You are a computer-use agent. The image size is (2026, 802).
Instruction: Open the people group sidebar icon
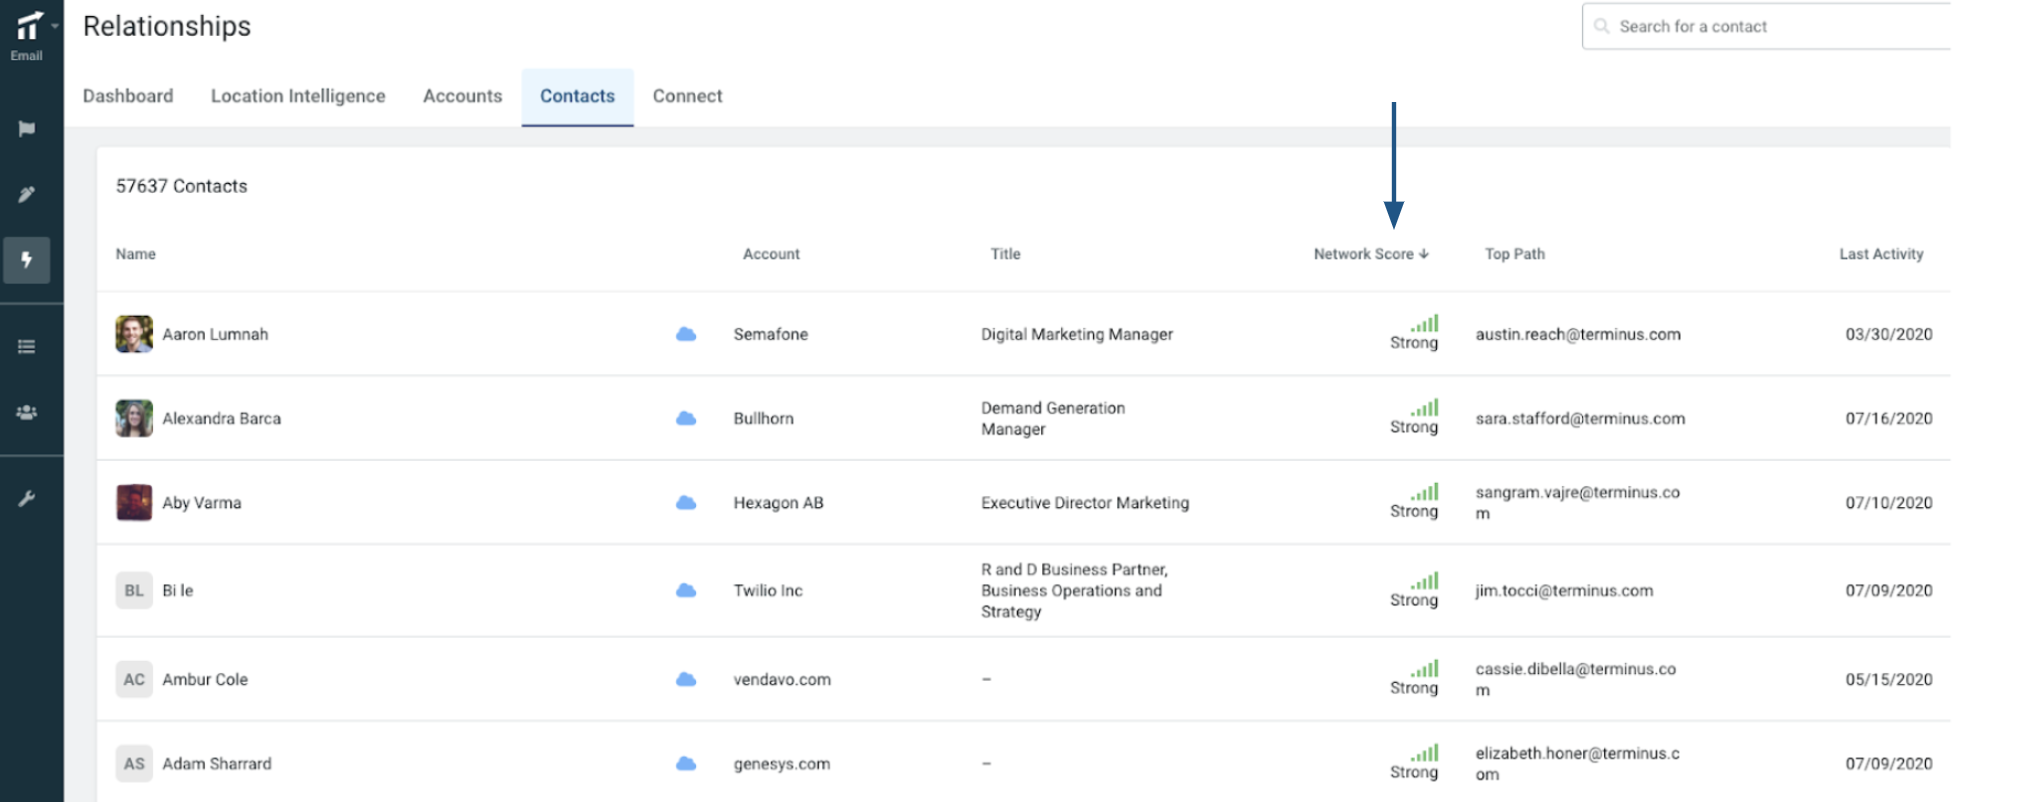[27, 412]
